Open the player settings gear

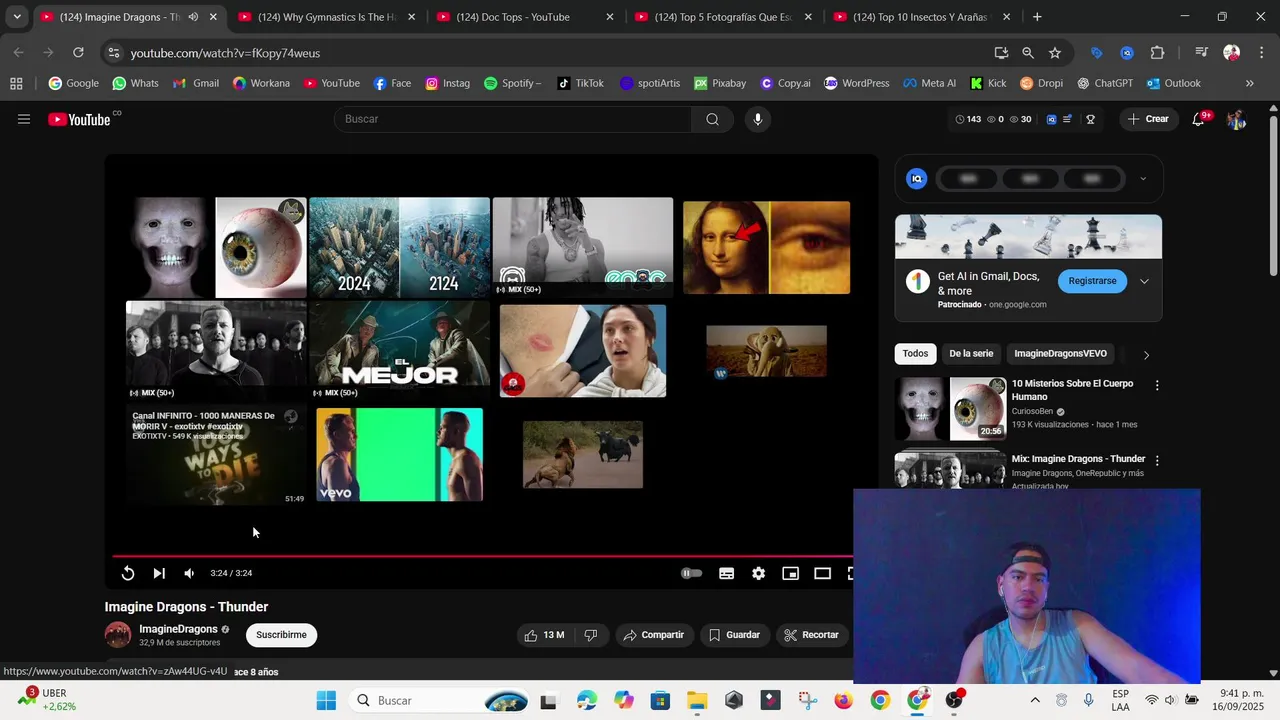tap(759, 573)
